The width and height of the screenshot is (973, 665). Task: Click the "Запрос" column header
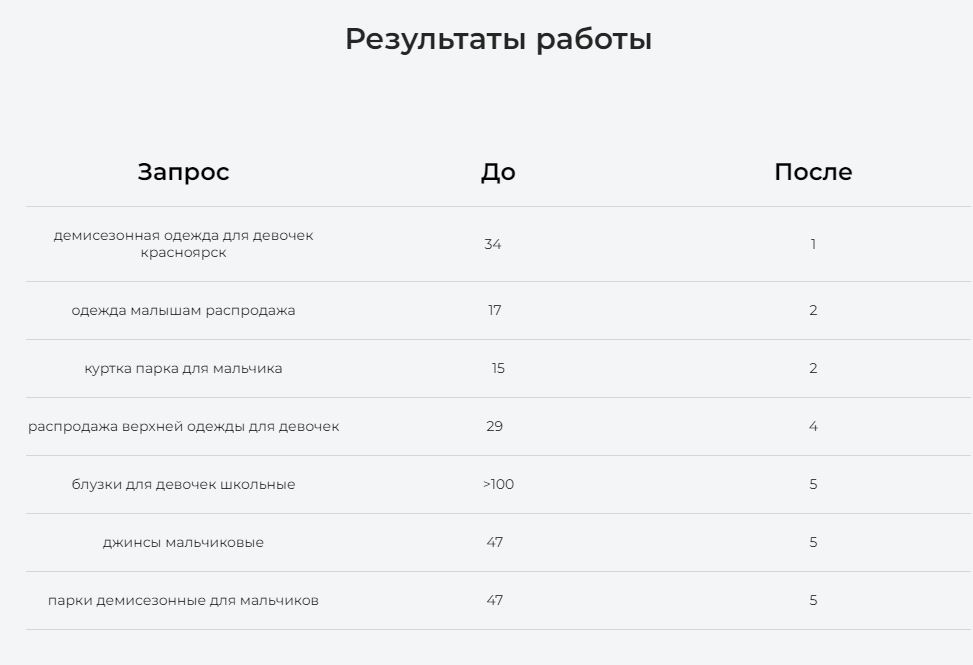183,172
